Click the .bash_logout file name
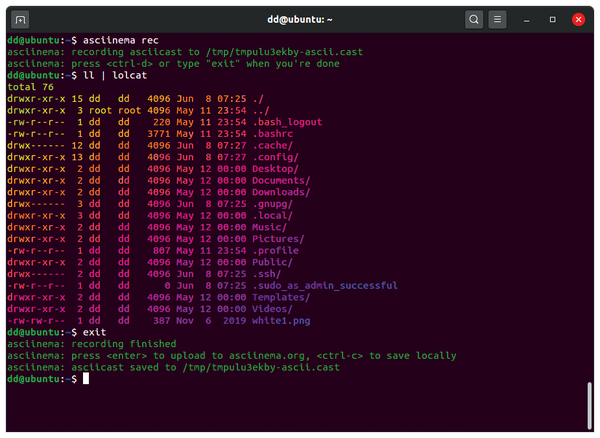Image resolution: width=600 pixels, height=438 pixels. 287,122
